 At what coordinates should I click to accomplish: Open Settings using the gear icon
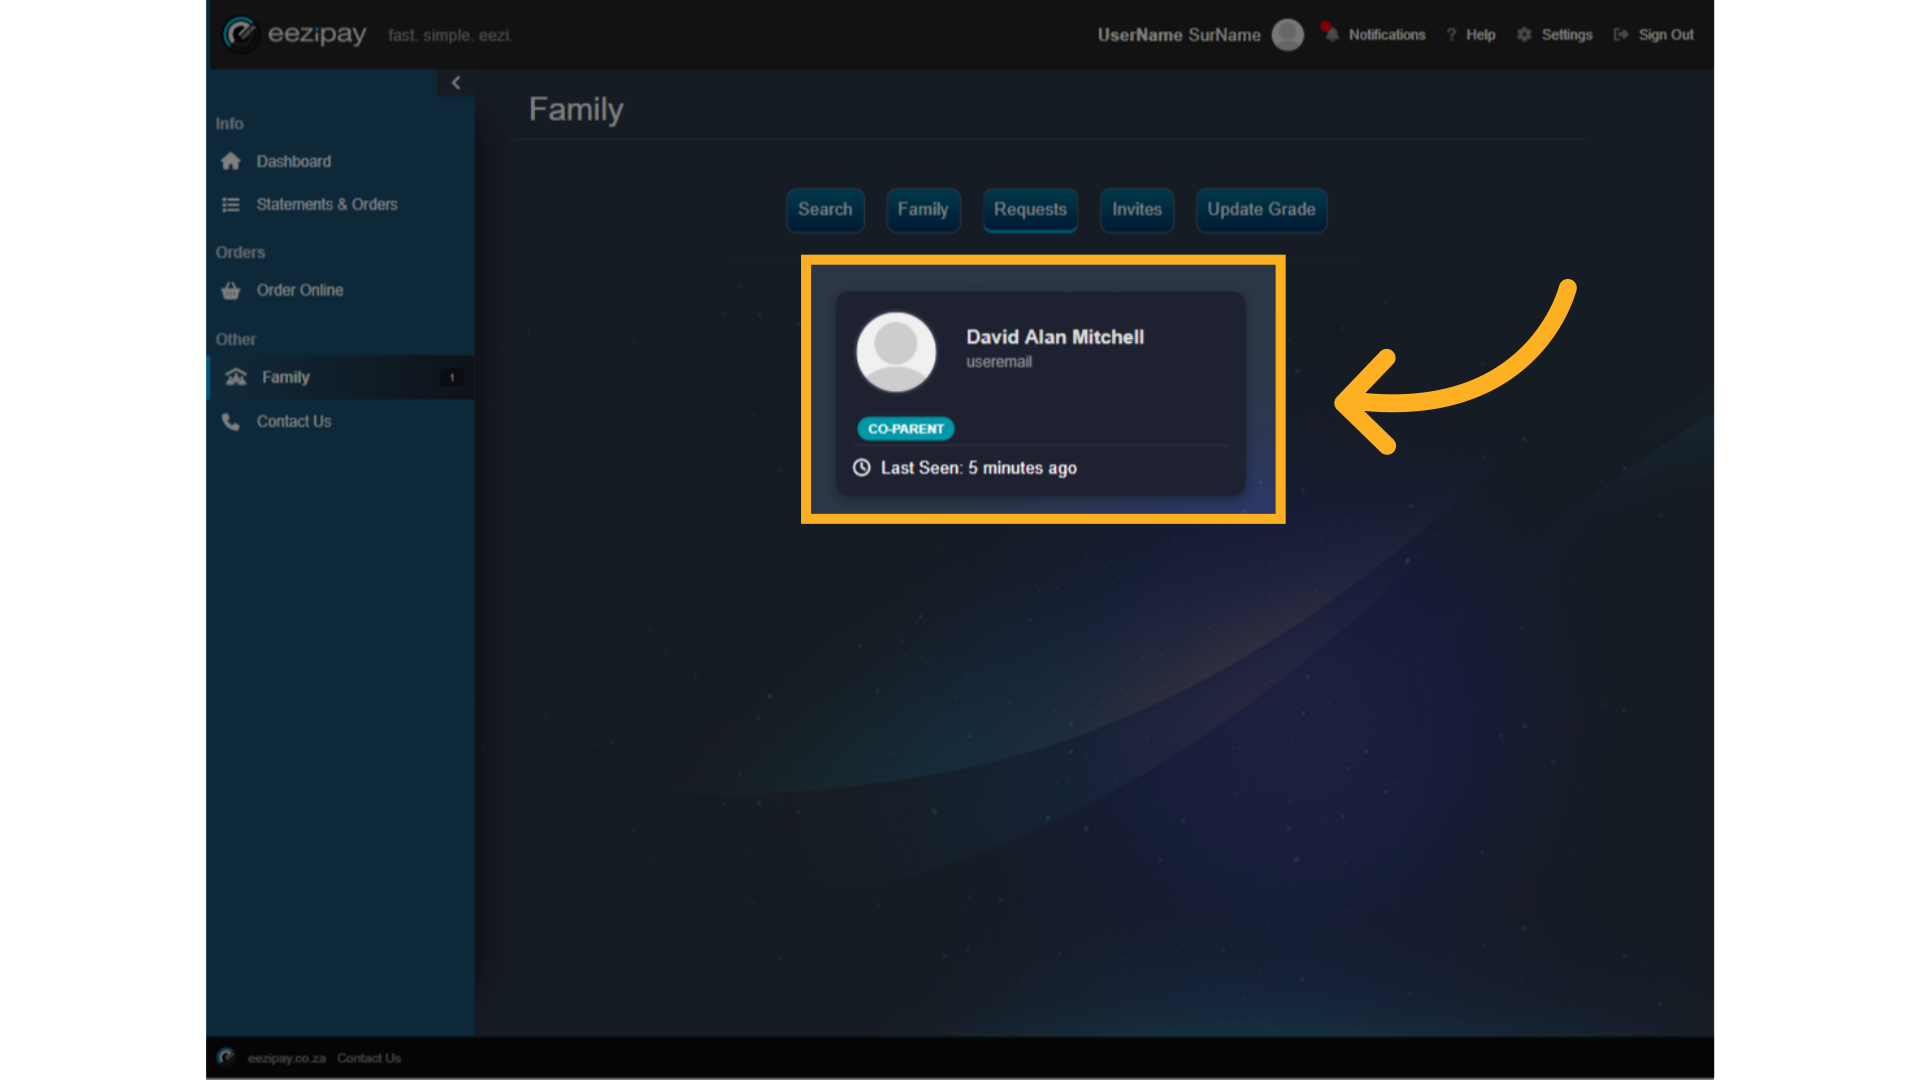[x=1524, y=34]
